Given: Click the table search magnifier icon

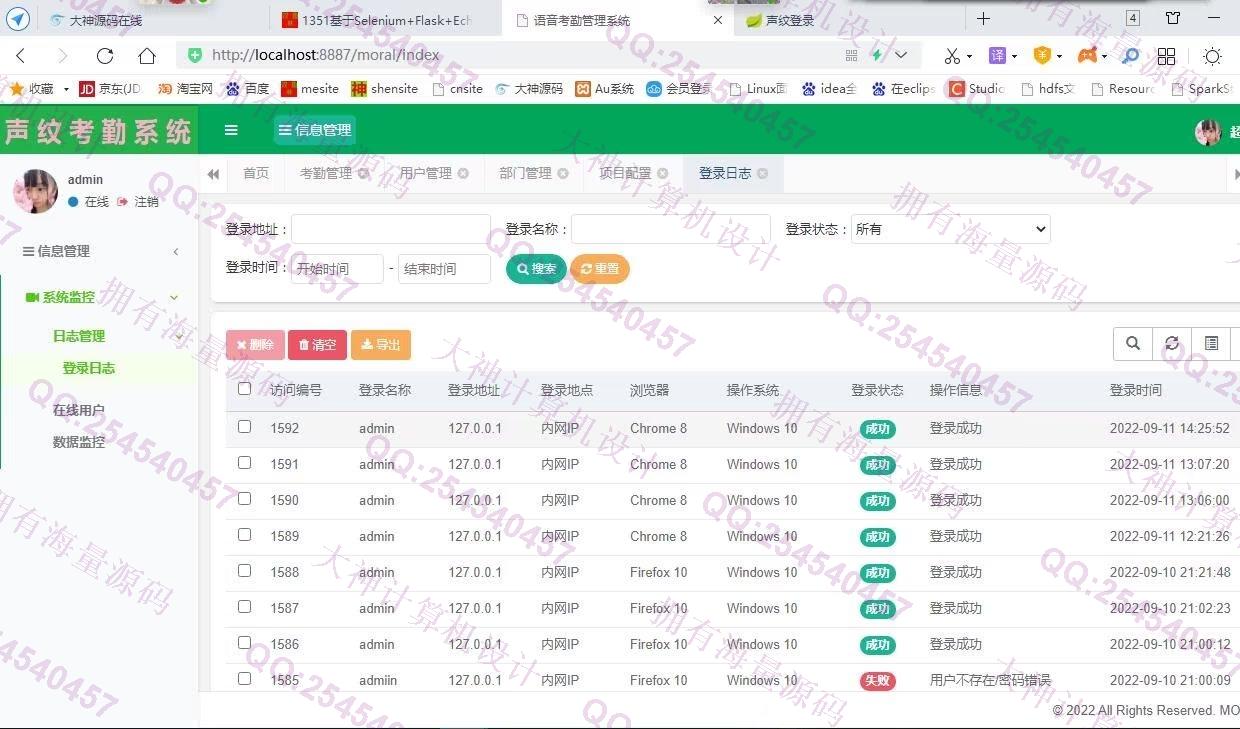Looking at the screenshot, I should (1133, 344).
